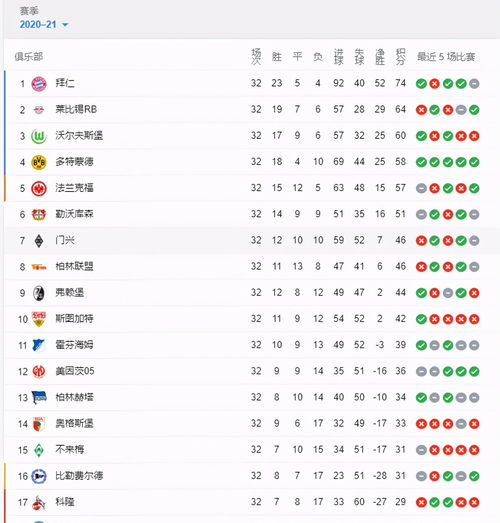The width and height of the screenshot is (500, 523).
Task: Click the Werder Bremen green diamond logo
Action: (39, 450)
